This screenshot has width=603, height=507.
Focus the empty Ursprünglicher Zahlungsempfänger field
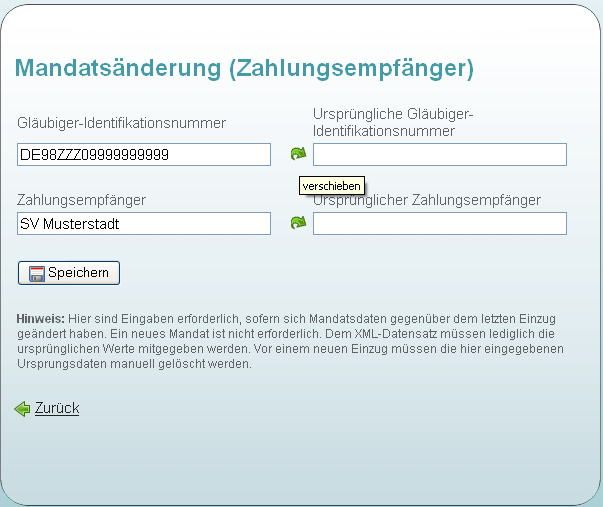click(439, 224)
